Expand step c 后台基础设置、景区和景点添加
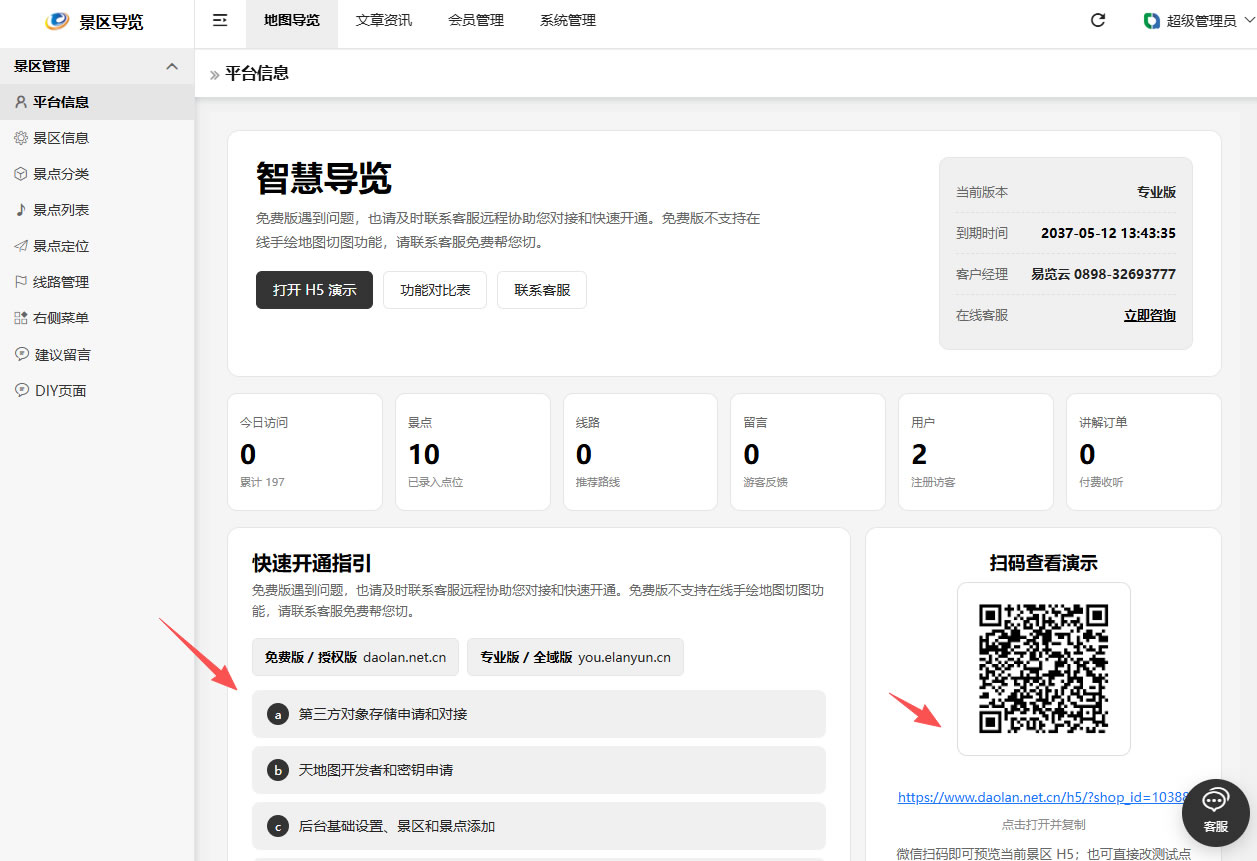1257x861 pixels. pyautogui.click(x=539, y=826)
